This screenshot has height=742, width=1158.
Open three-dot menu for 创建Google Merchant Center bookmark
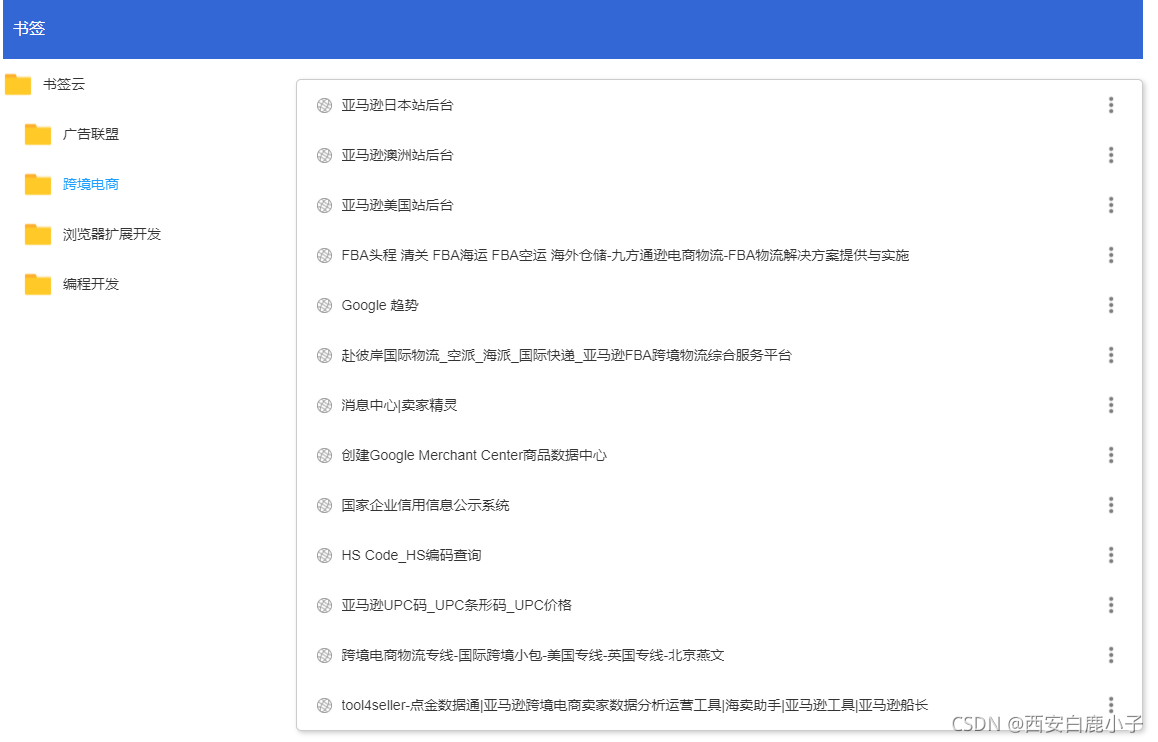tap(1110, 456)
